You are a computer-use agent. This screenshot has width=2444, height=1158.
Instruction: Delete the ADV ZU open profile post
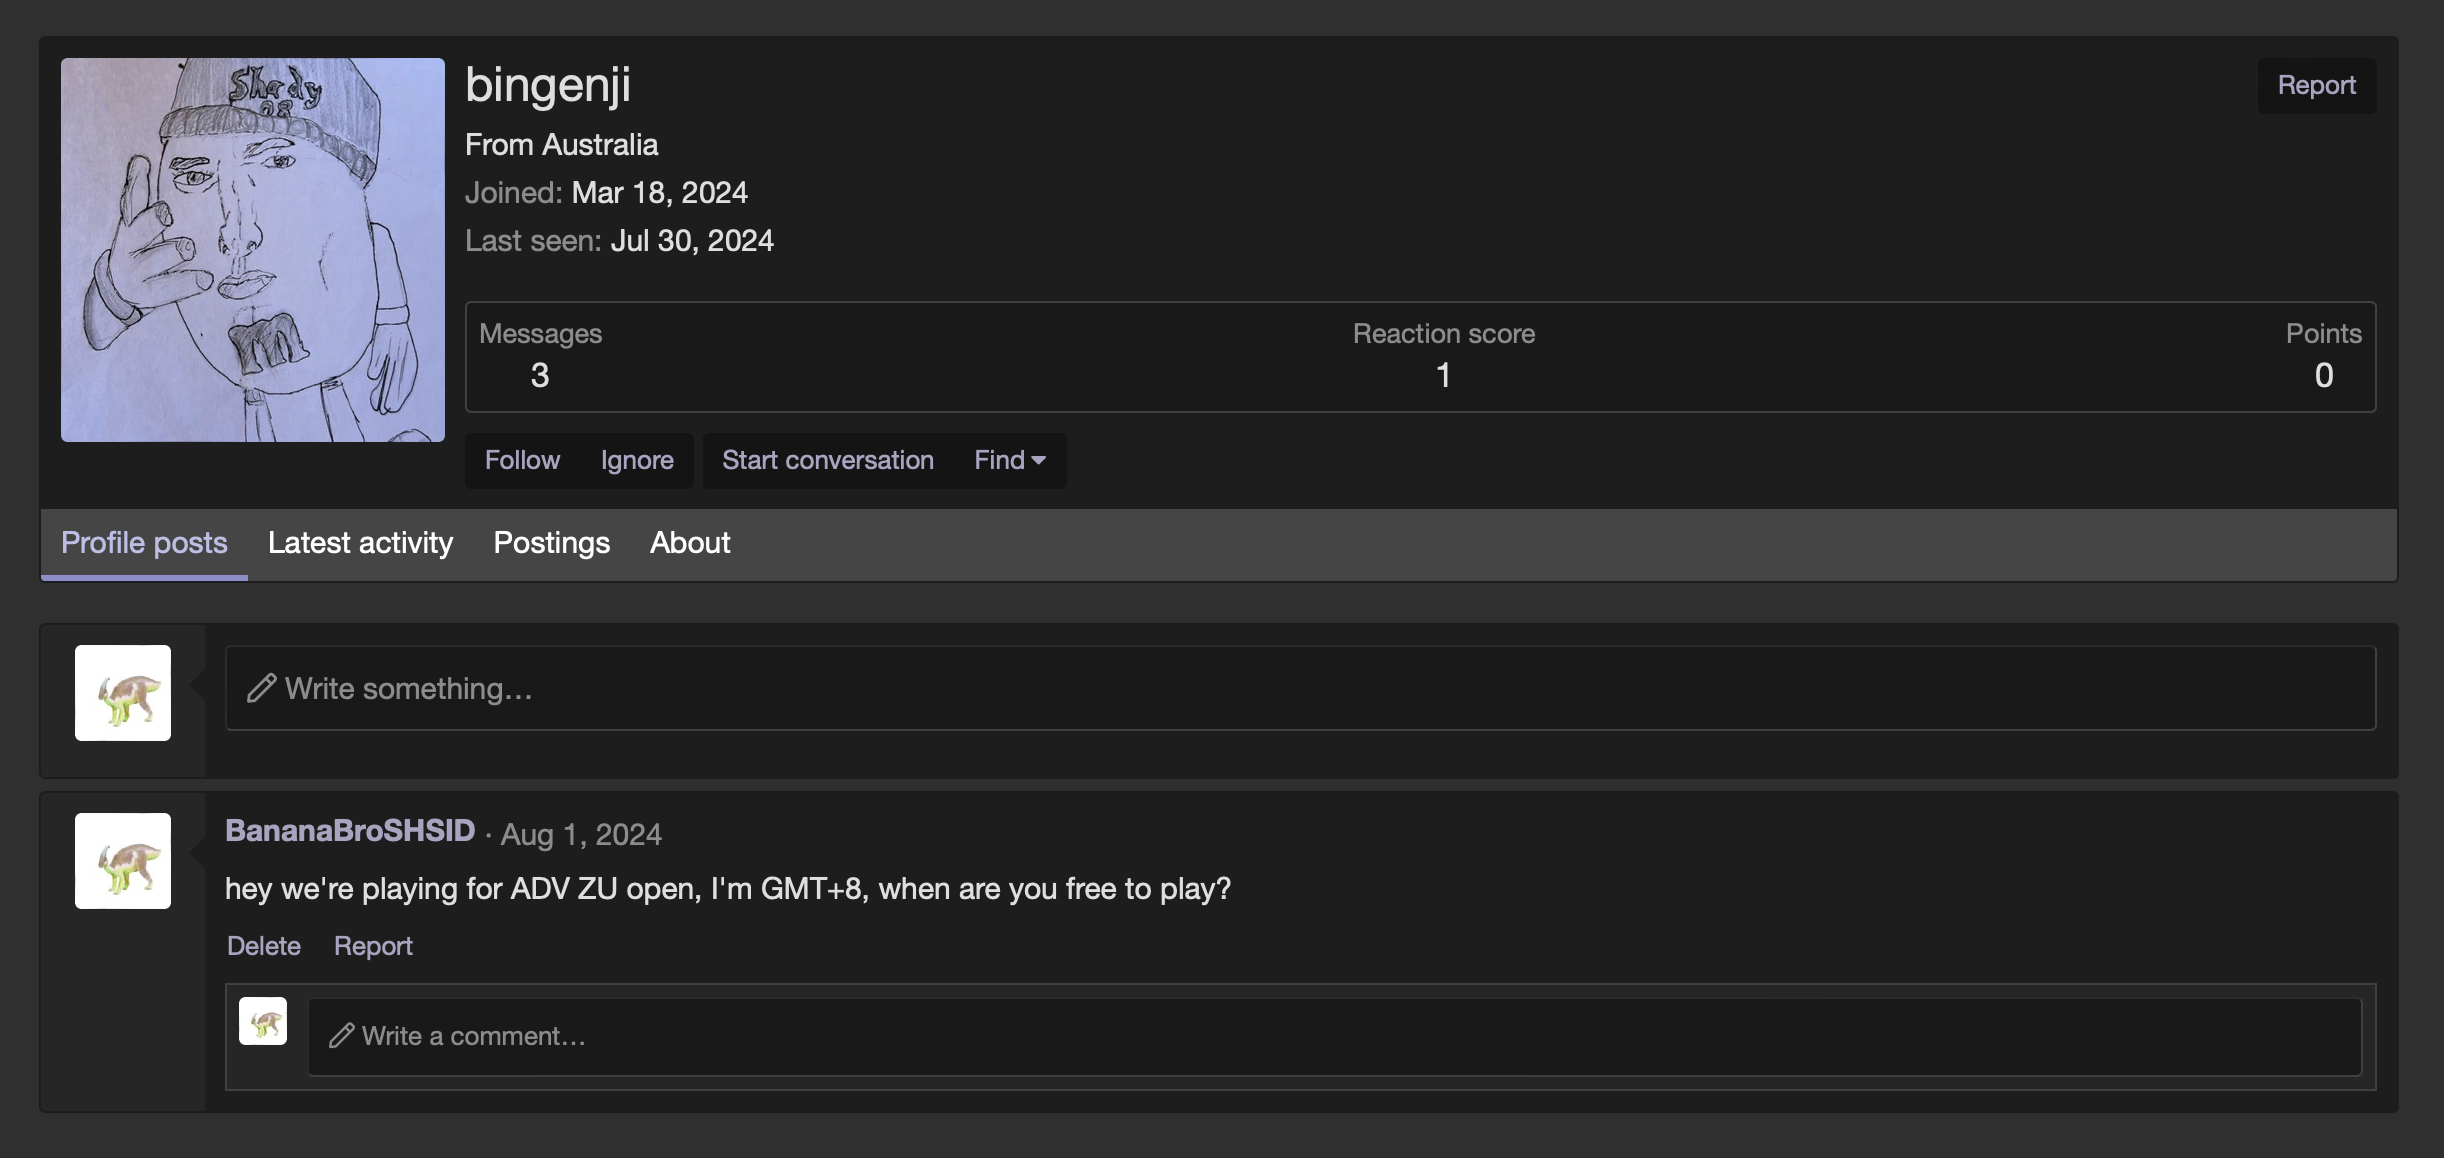click(263, 946)
